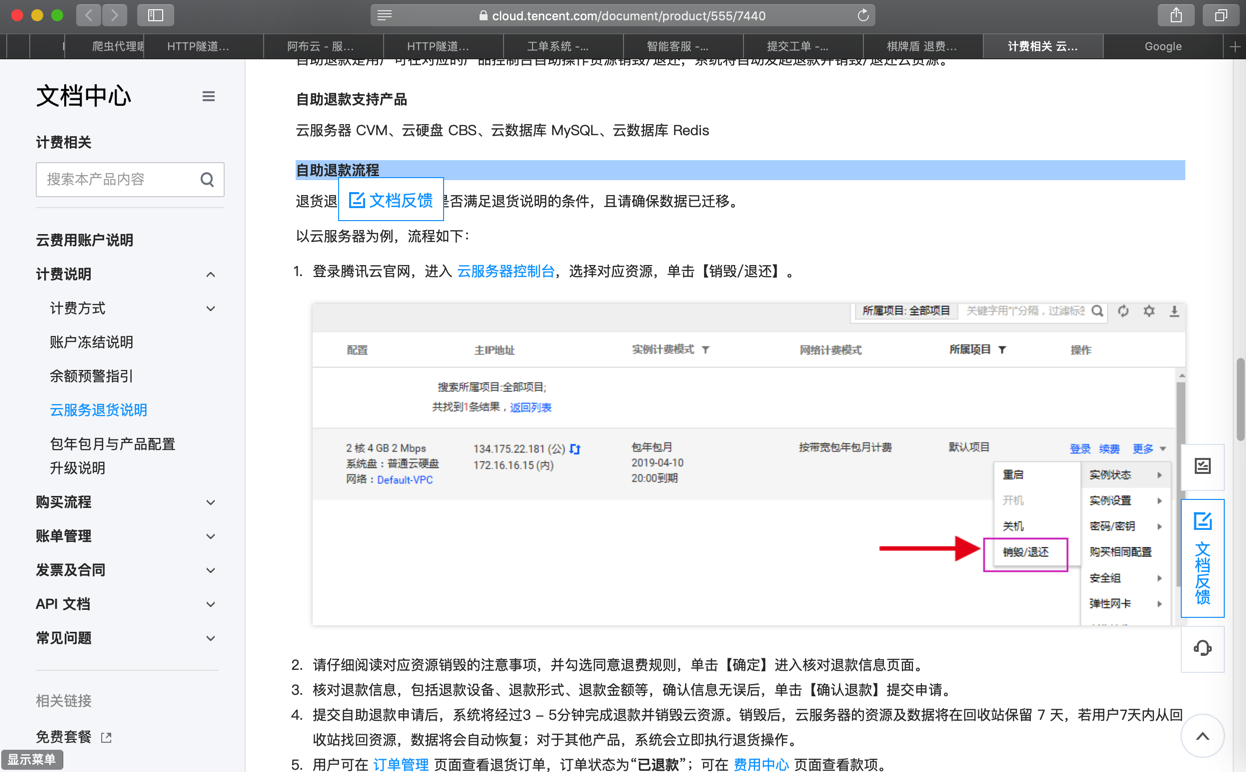Expand 账单管理 chevron
This screenshot has height=772, width=1246.
tap(210, 536)
